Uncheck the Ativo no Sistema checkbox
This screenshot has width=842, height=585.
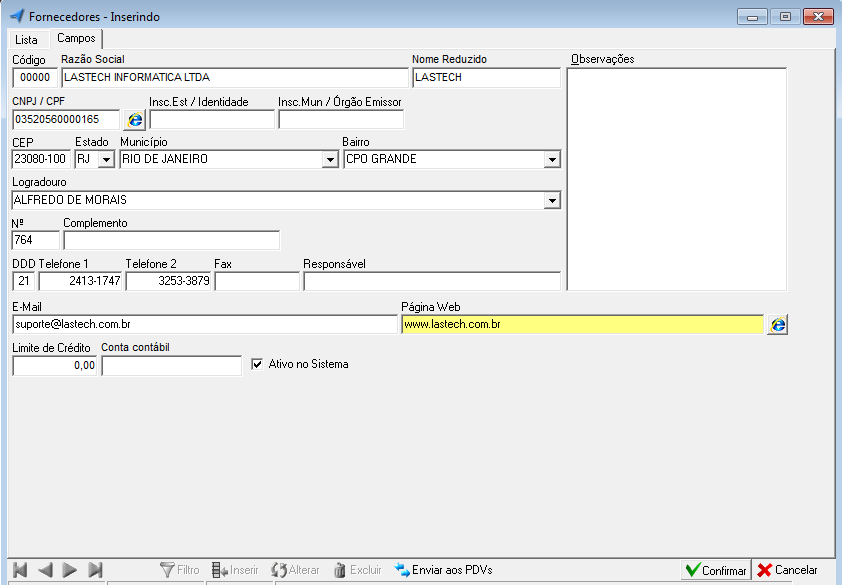tap(257, 364)
